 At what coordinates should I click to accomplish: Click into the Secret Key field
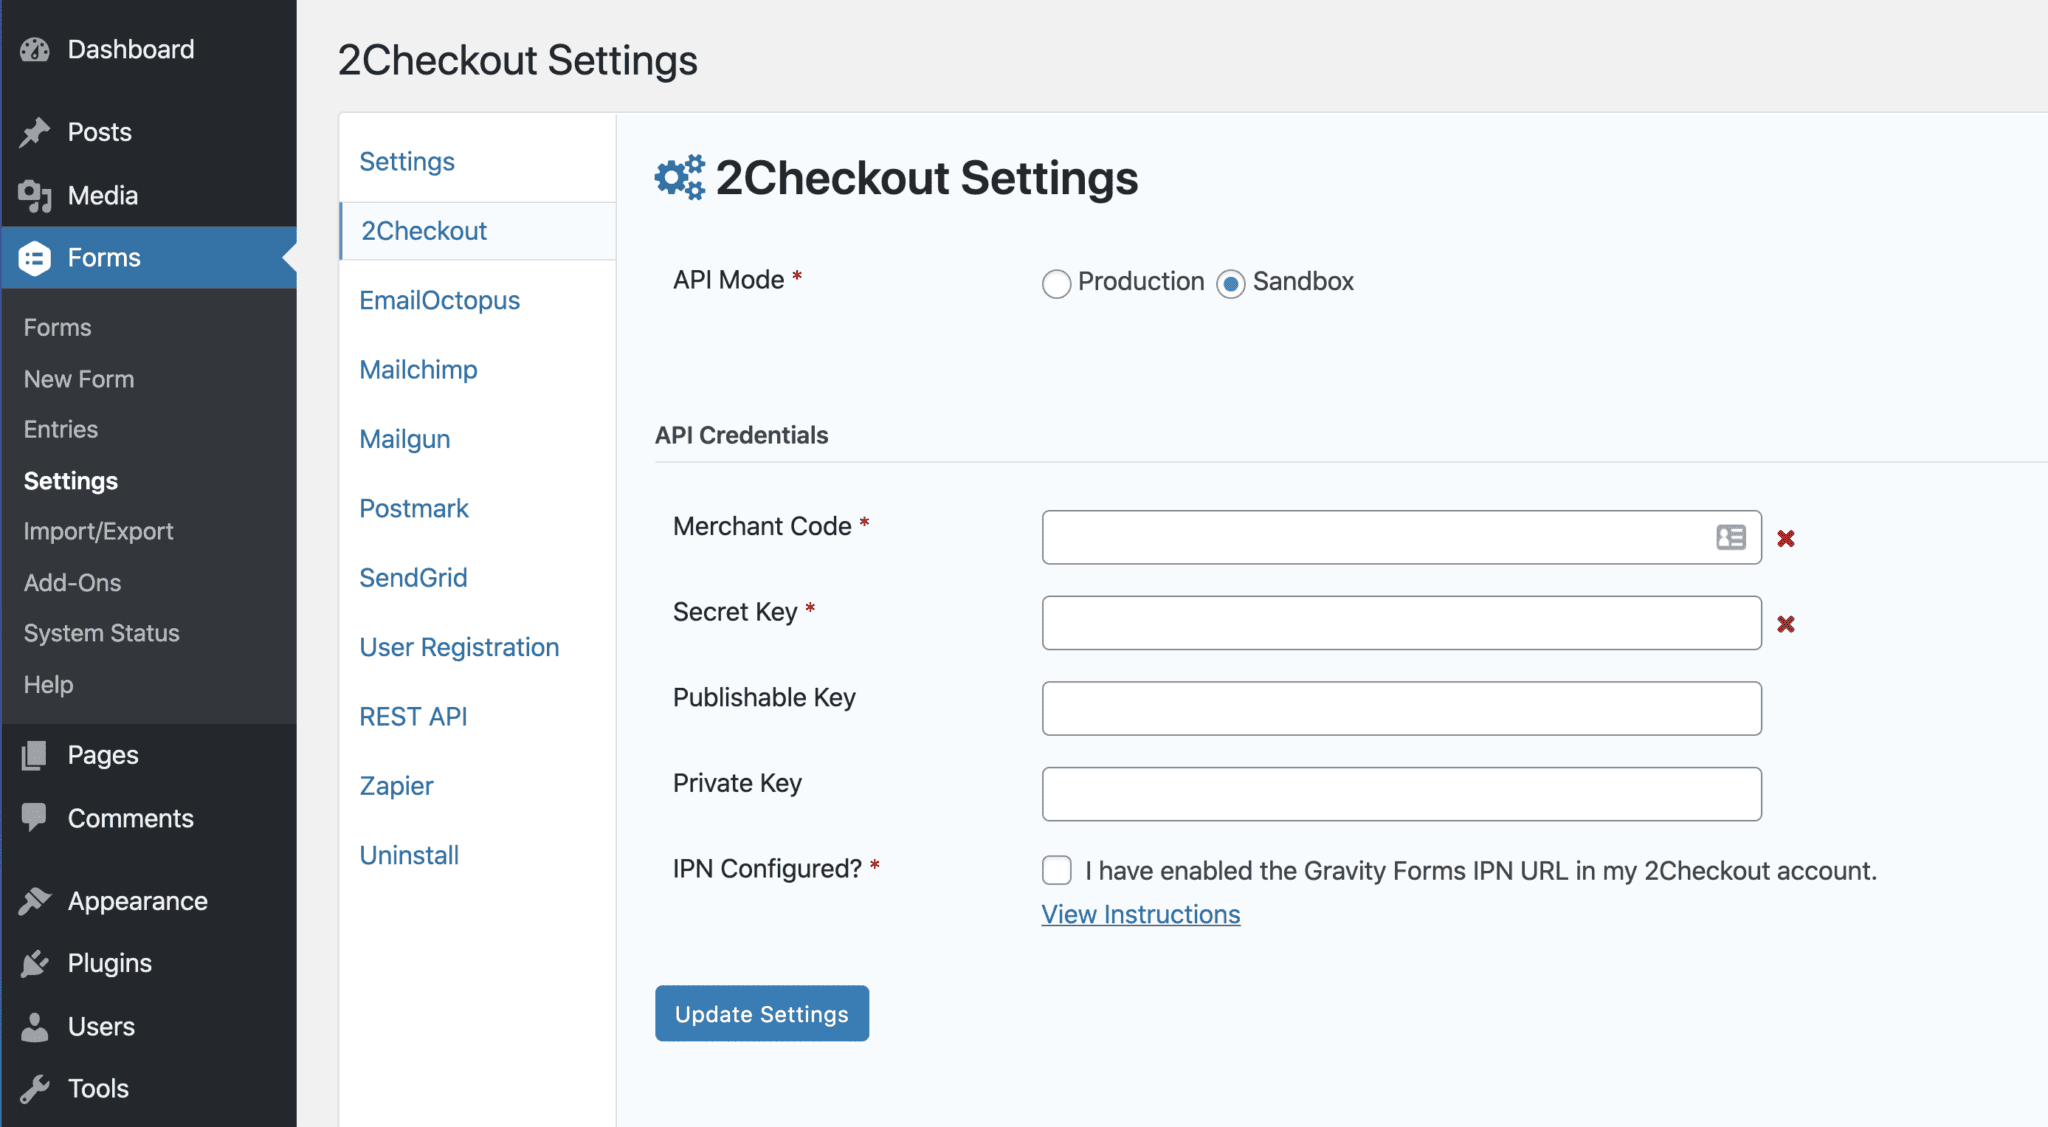[x=1400, y=623]
